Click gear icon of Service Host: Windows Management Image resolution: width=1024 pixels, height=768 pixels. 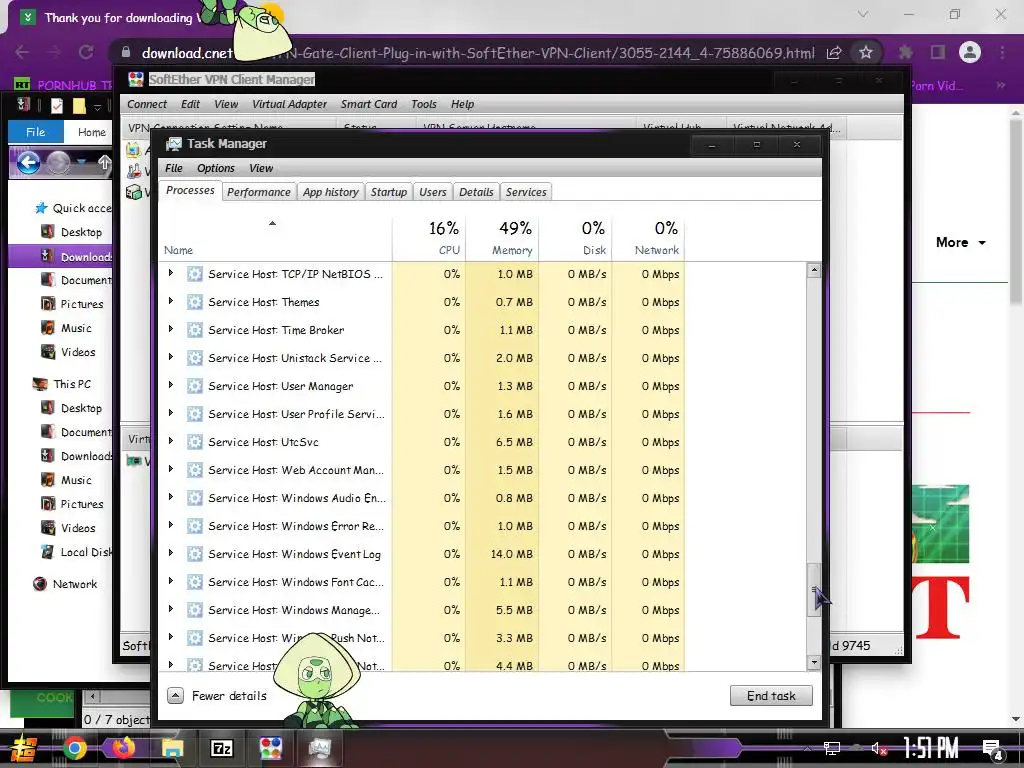pos(195,610)
